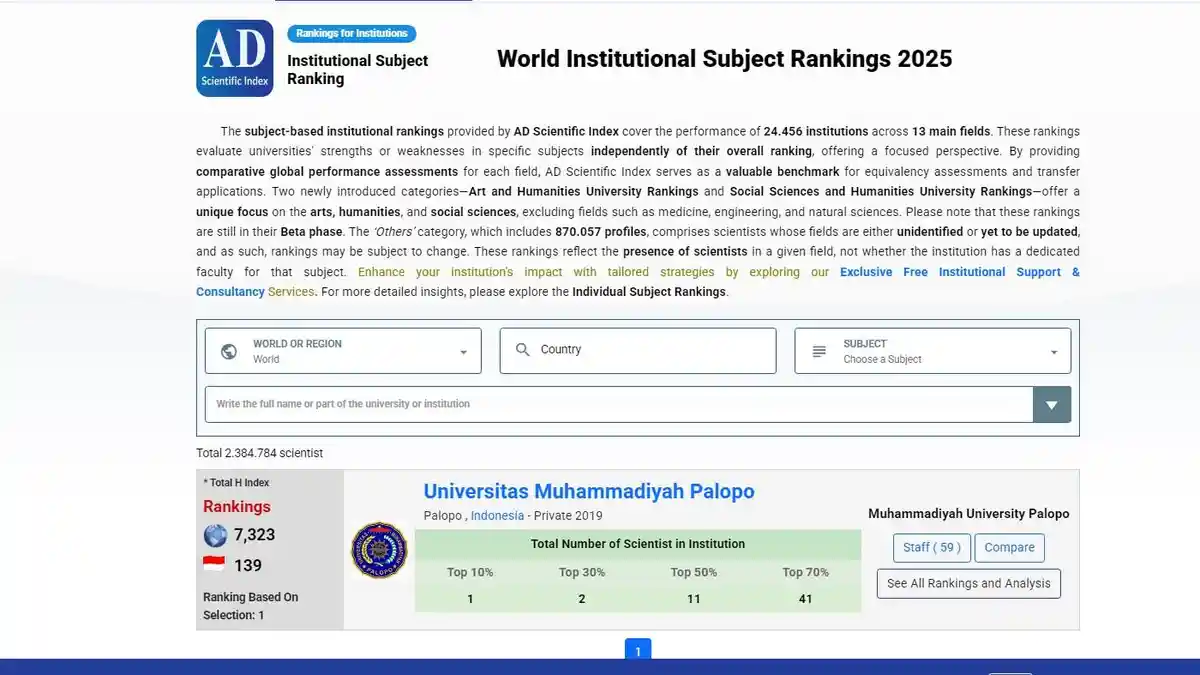Click the Top 50% column header
The width and height of the screenshot is (1200, 675).
click(694, 573)
